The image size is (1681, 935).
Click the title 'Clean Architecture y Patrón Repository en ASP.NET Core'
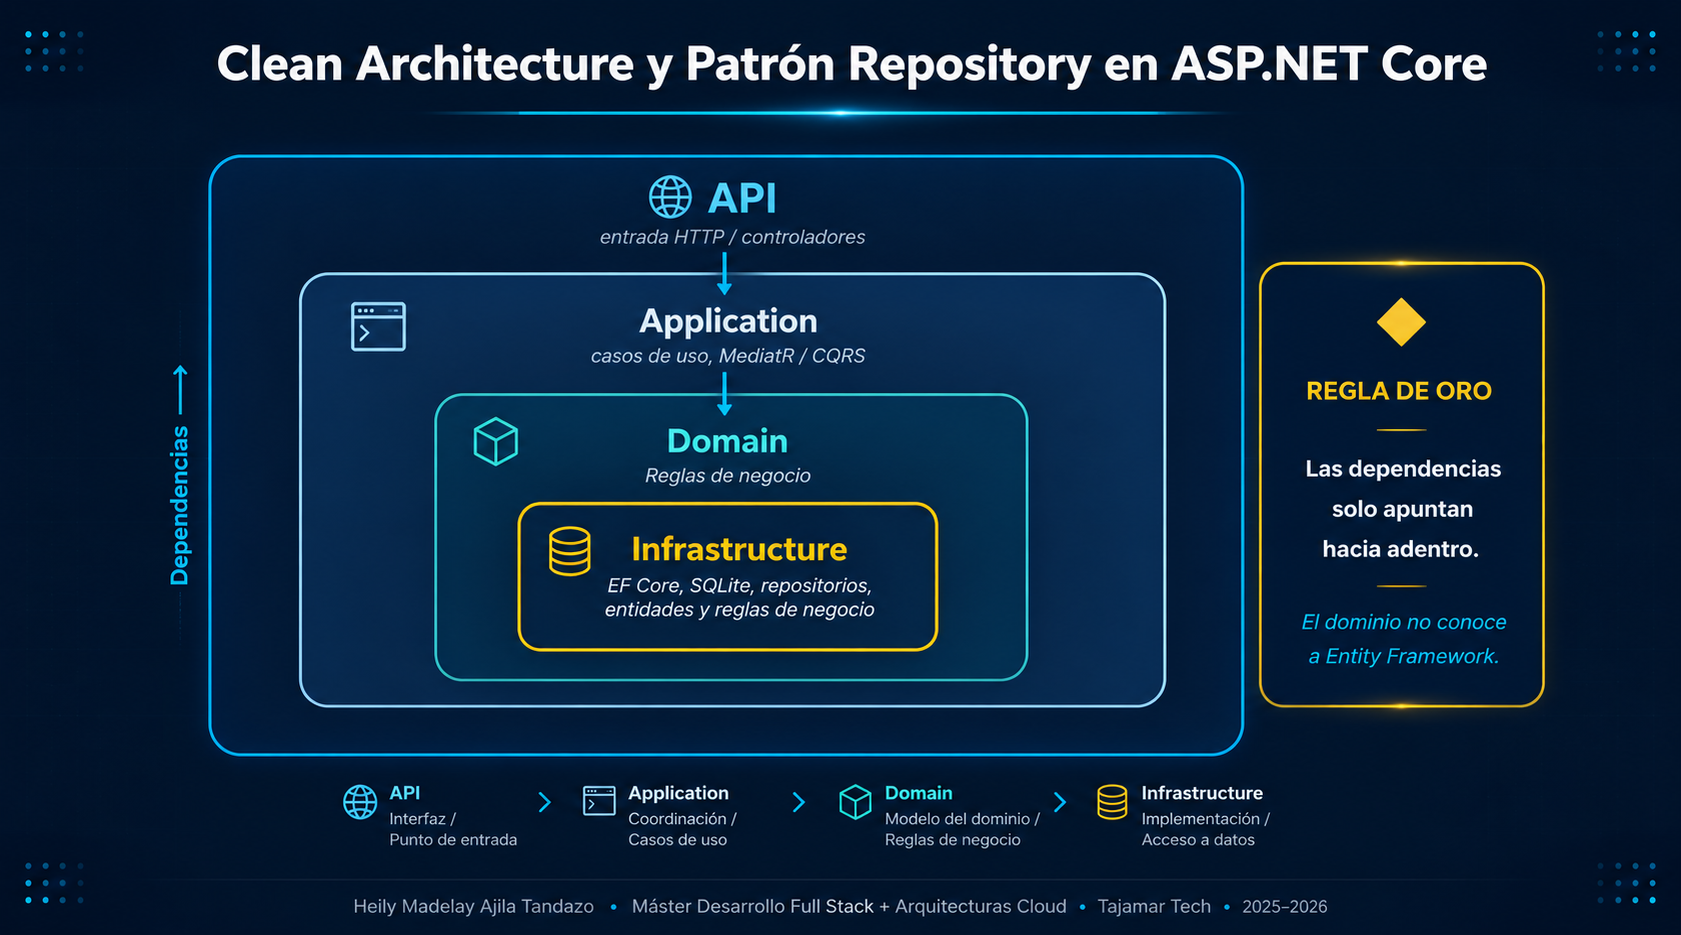coord(851,64)
